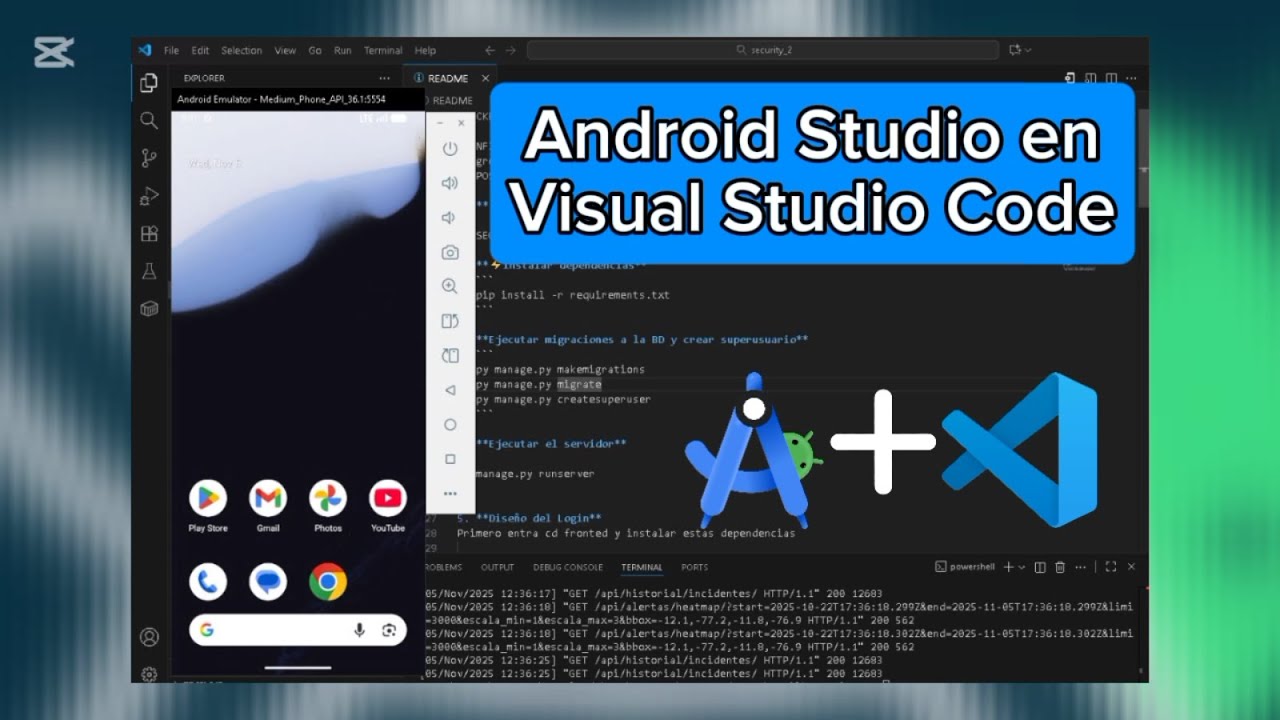Click Explorer panel more actions ellipsis
Viewport: 1280px width, 720px height.
384,78
